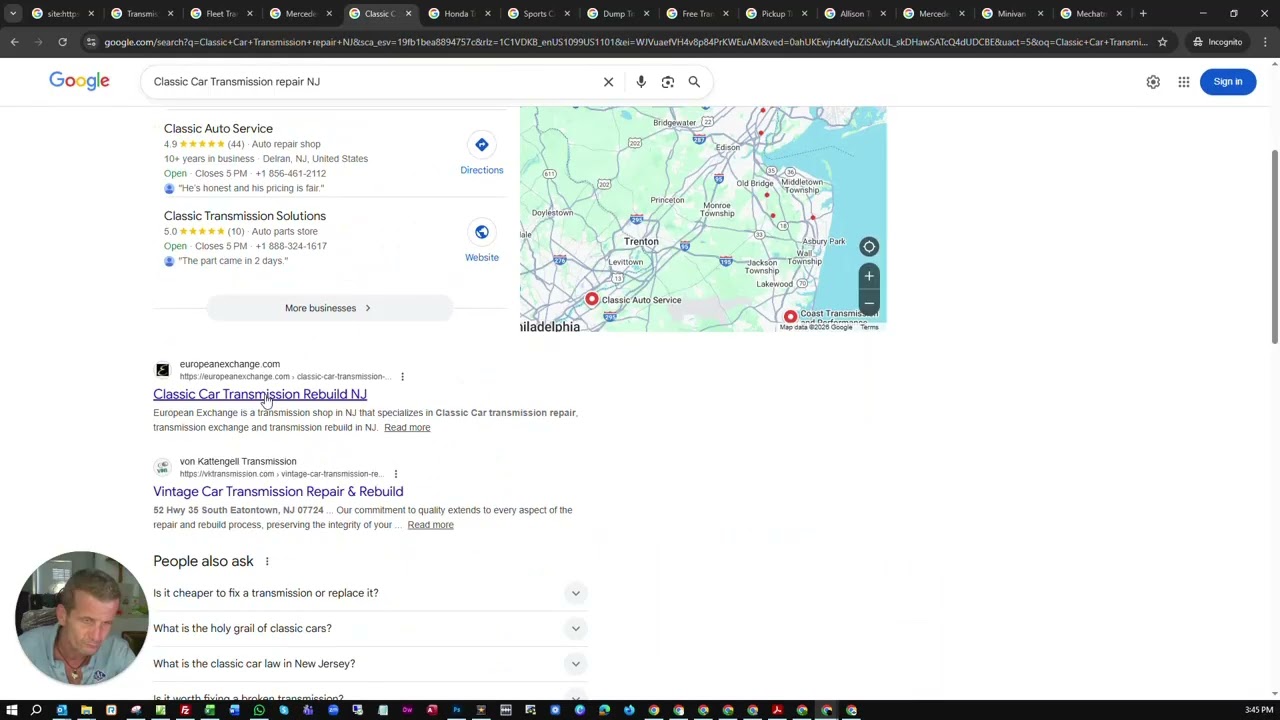Visit Classic Transmission Solutions website
Image resolution: width=1280 pixels, height=720 pixels.
point(482,242)
